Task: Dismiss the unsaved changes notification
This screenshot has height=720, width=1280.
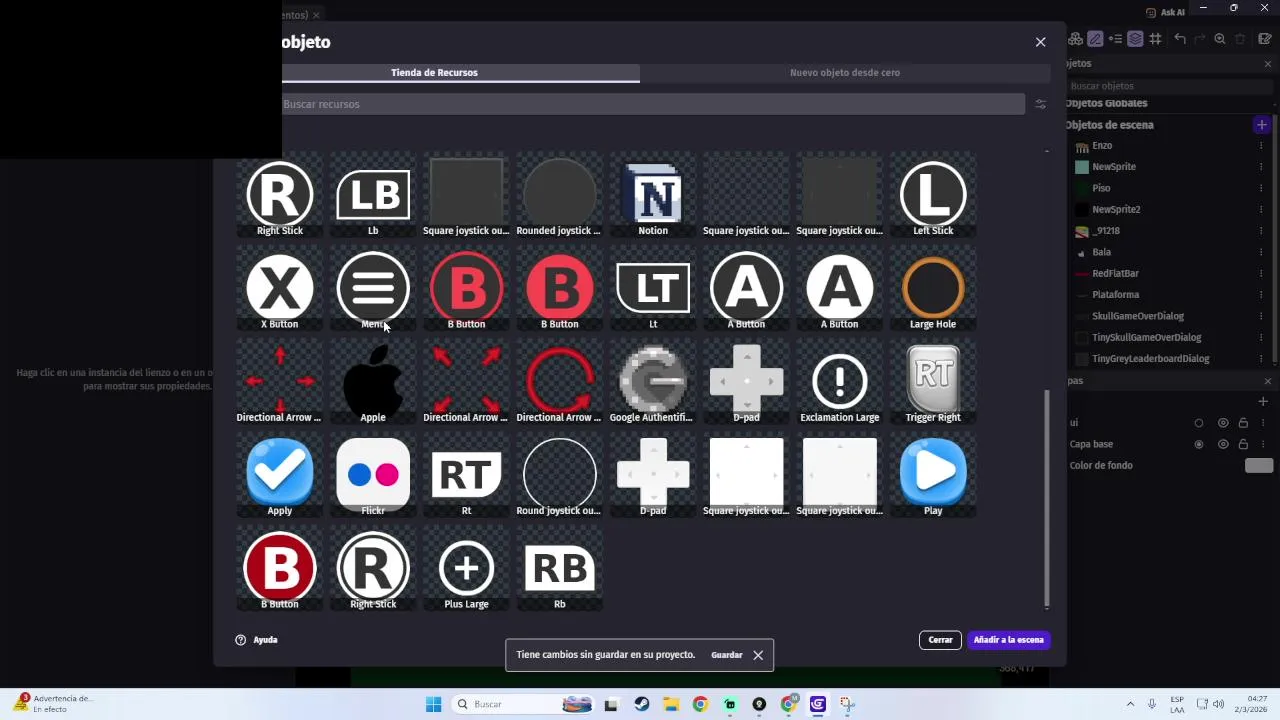Action: tap(758, 655)
